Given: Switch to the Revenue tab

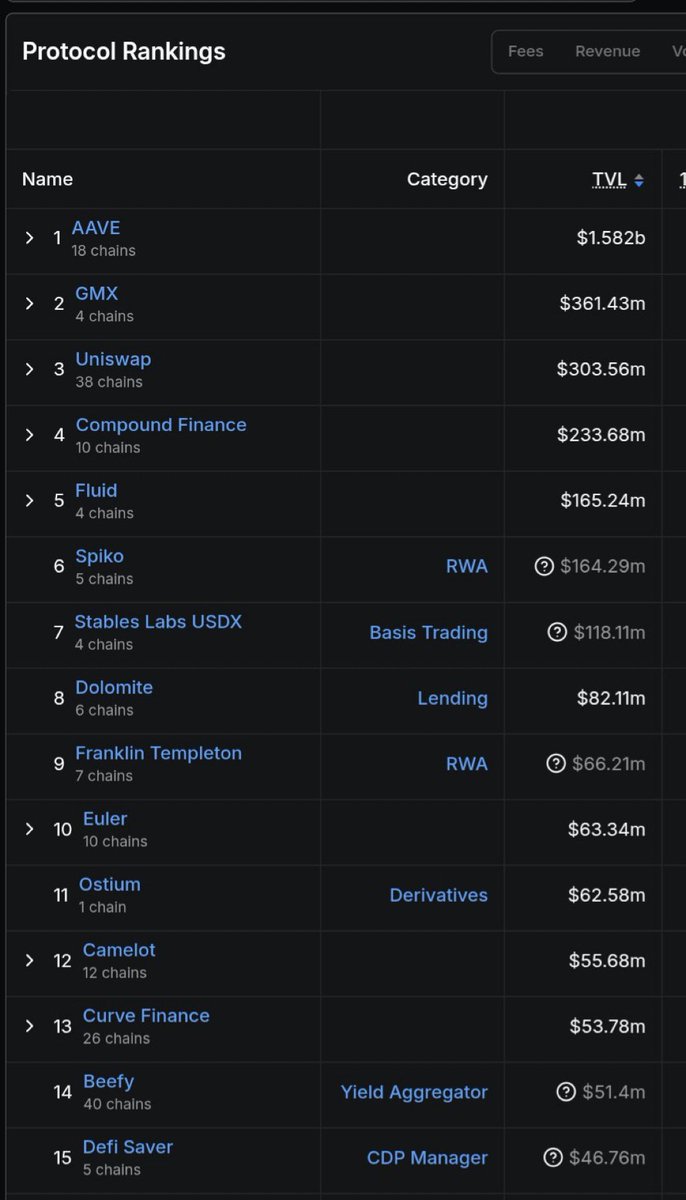Looking at the screenshot, I should (607, 51).
